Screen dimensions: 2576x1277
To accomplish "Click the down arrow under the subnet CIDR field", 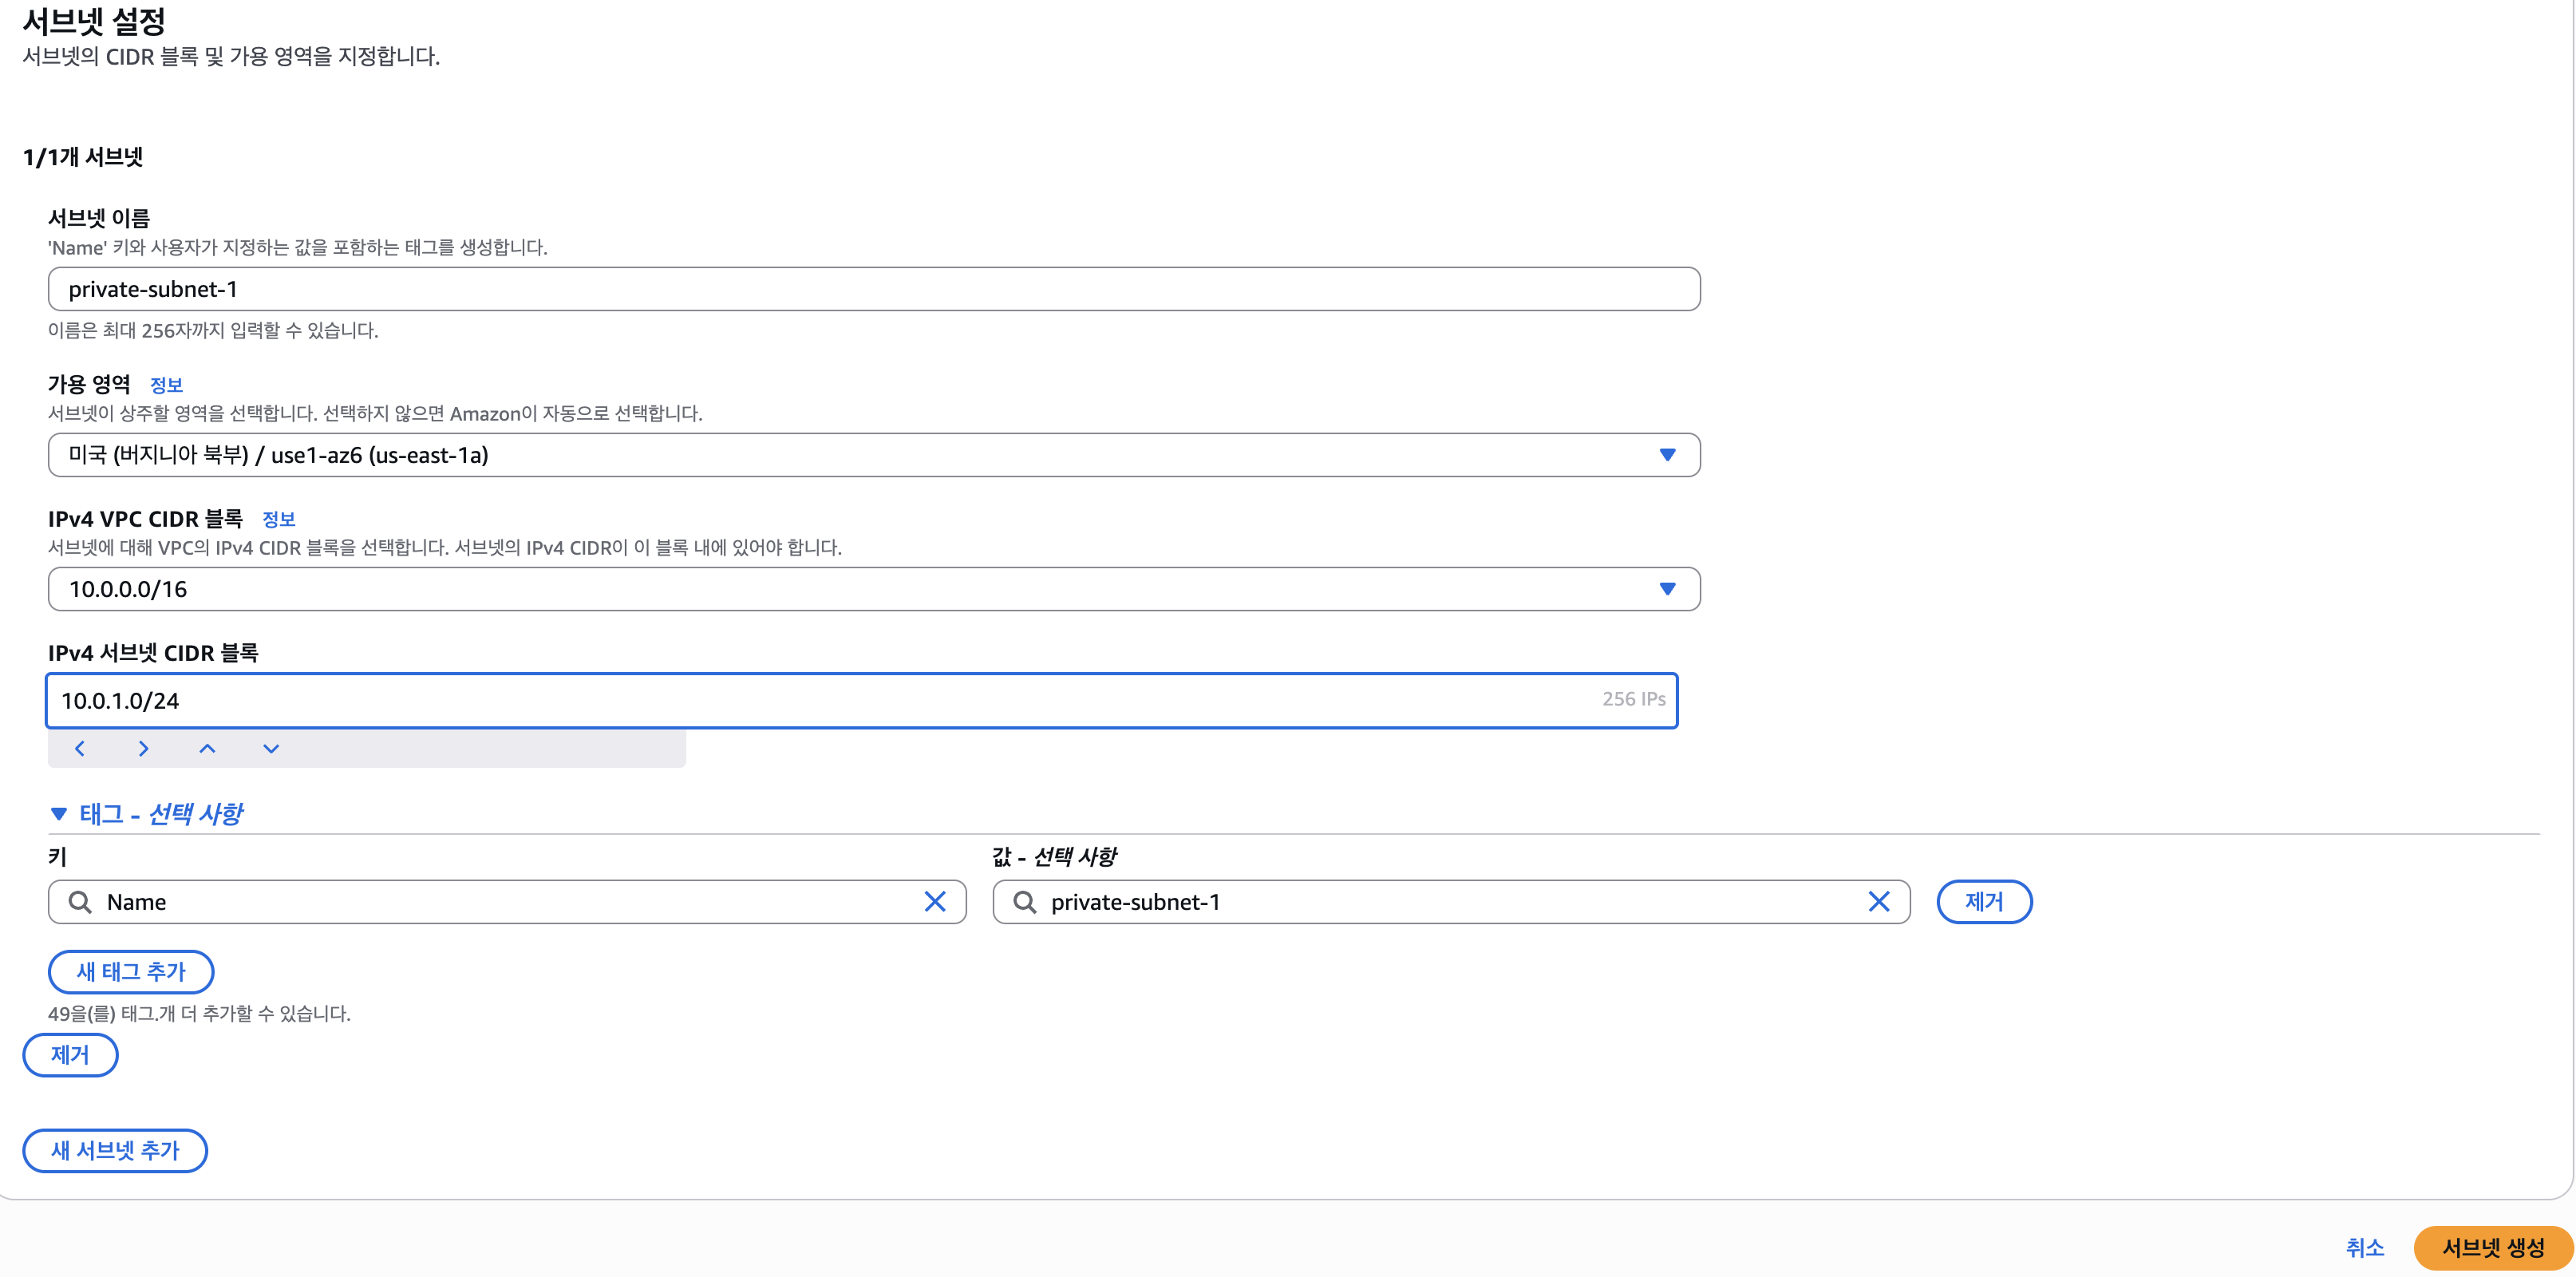I will 271,748.
